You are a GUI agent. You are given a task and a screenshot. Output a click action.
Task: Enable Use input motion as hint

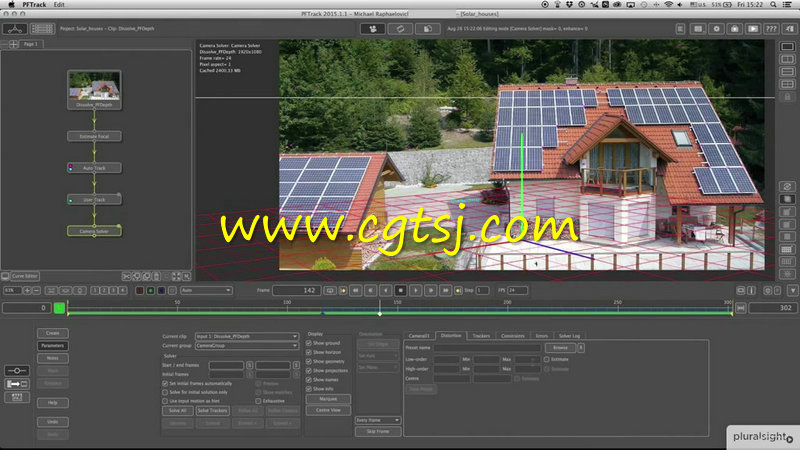[x=165, y=402]
